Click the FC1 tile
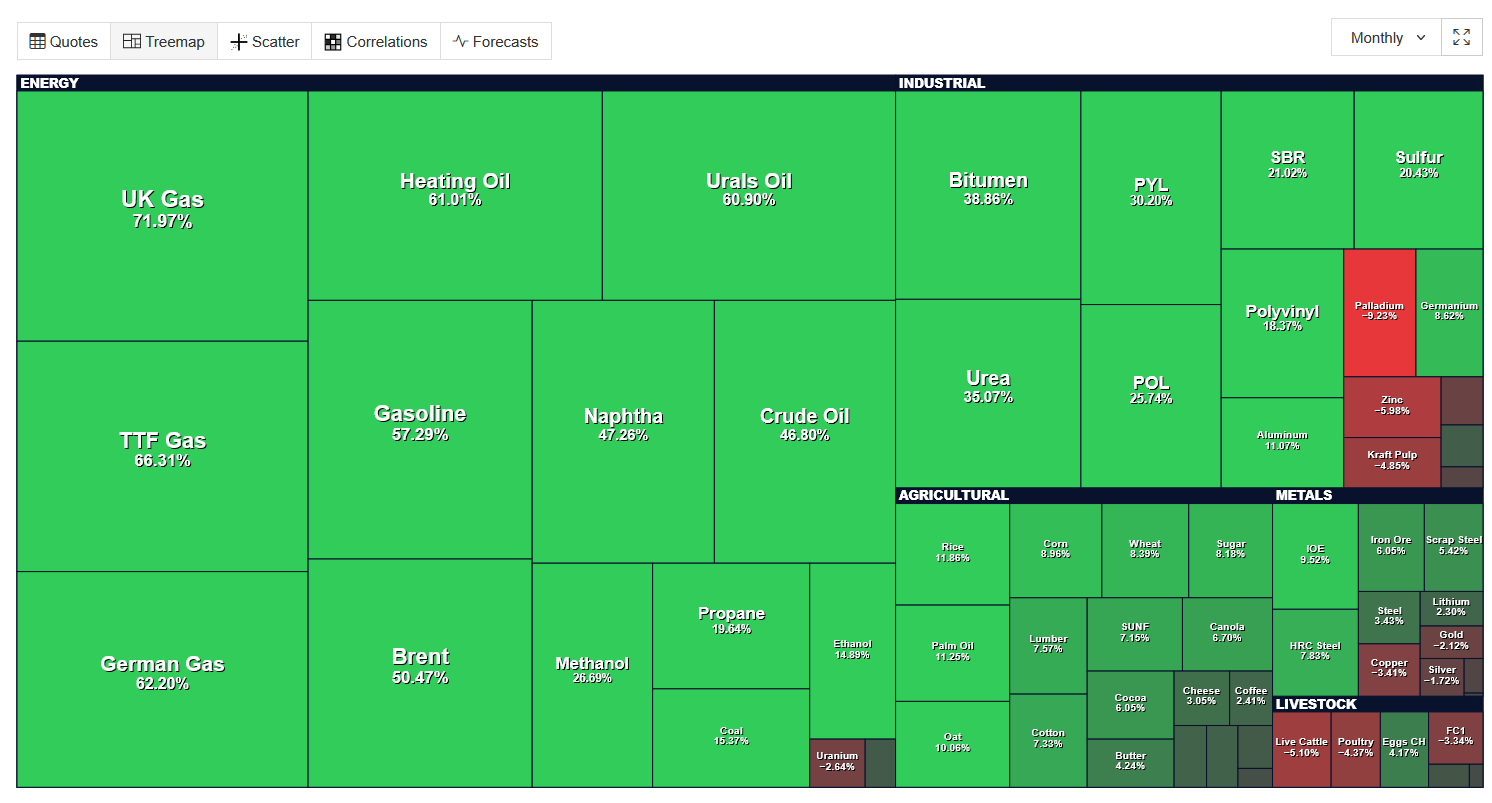Image resolution: width=1492 pixels, height=803 pixels. point(1455,738)
